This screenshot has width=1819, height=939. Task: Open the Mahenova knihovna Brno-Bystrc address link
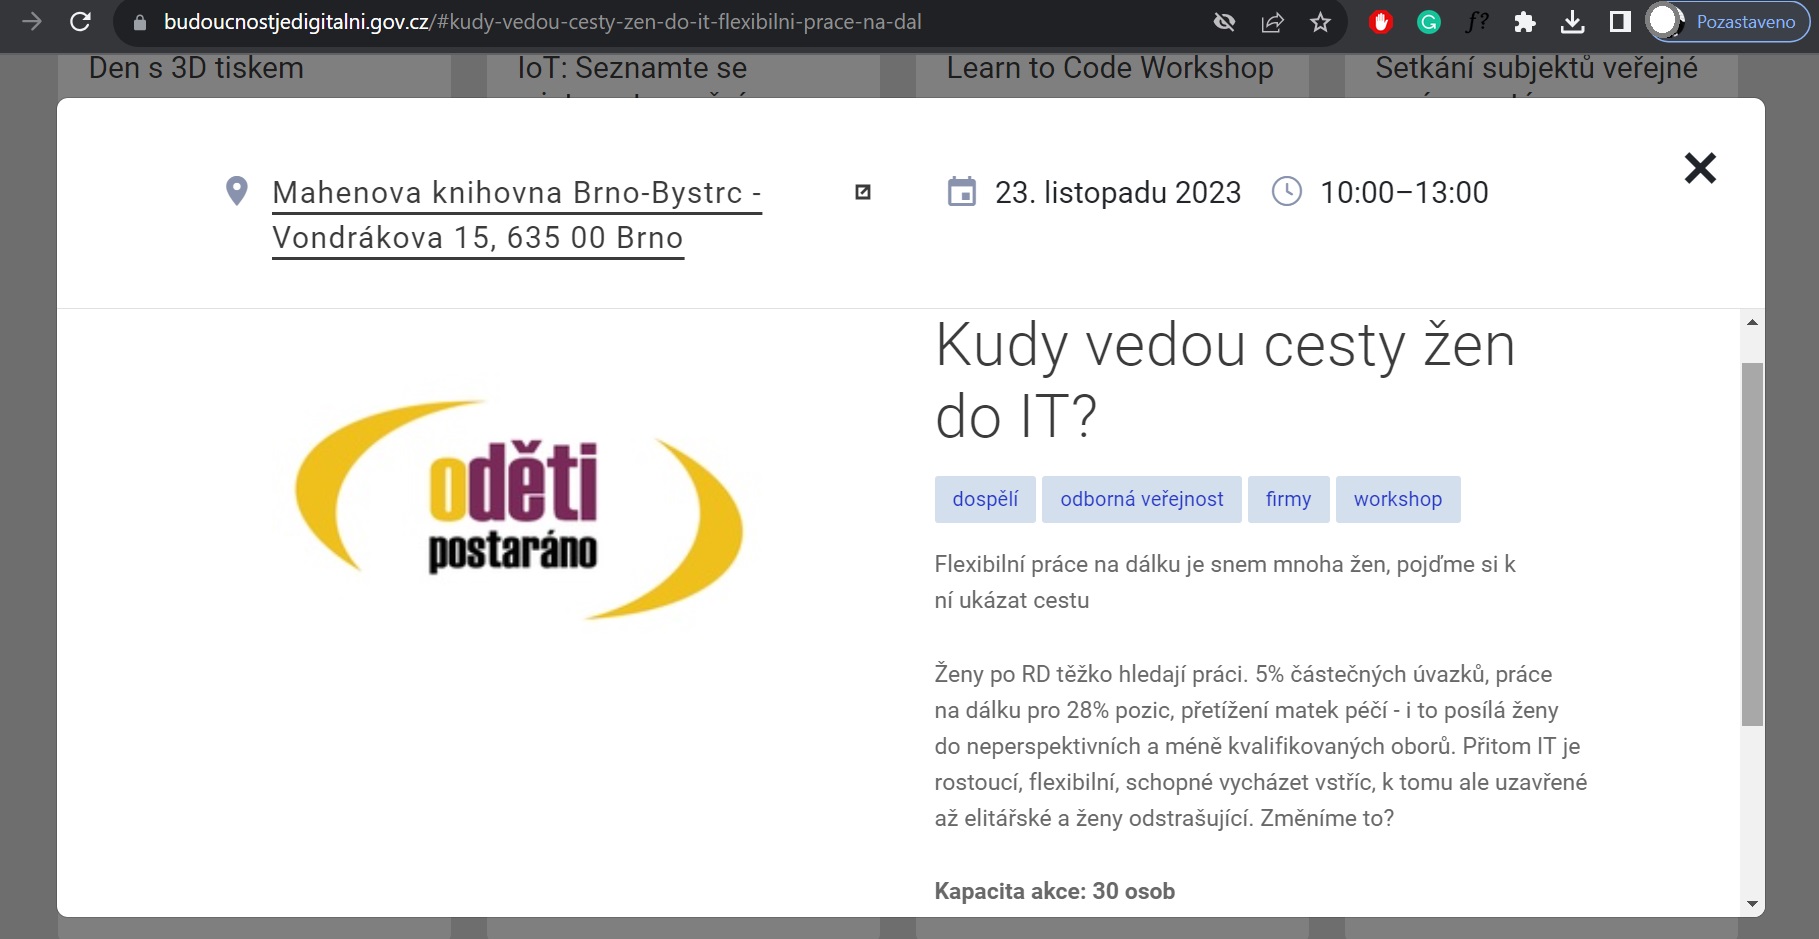coord(516,214)
